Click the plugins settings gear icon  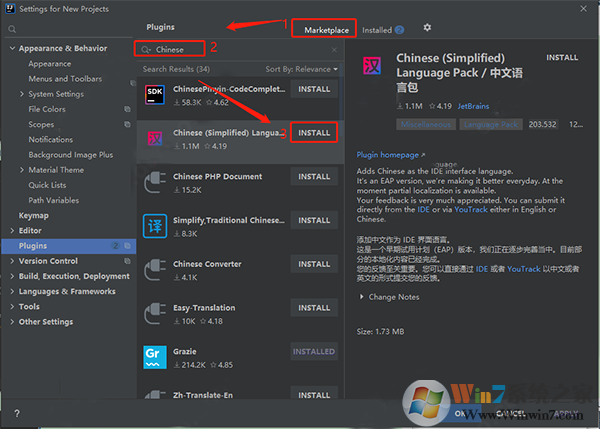pyautogui.click(x=427, y=28)
